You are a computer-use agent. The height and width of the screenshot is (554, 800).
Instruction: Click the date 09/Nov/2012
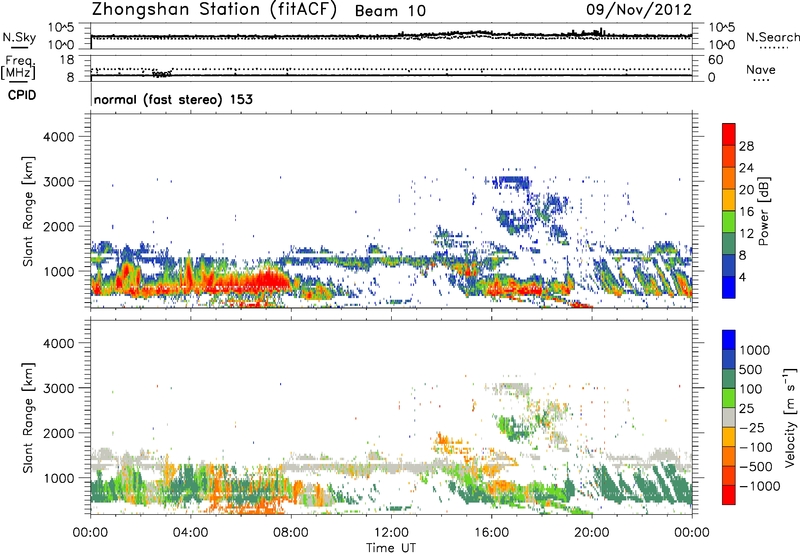[x=639, y=10]
